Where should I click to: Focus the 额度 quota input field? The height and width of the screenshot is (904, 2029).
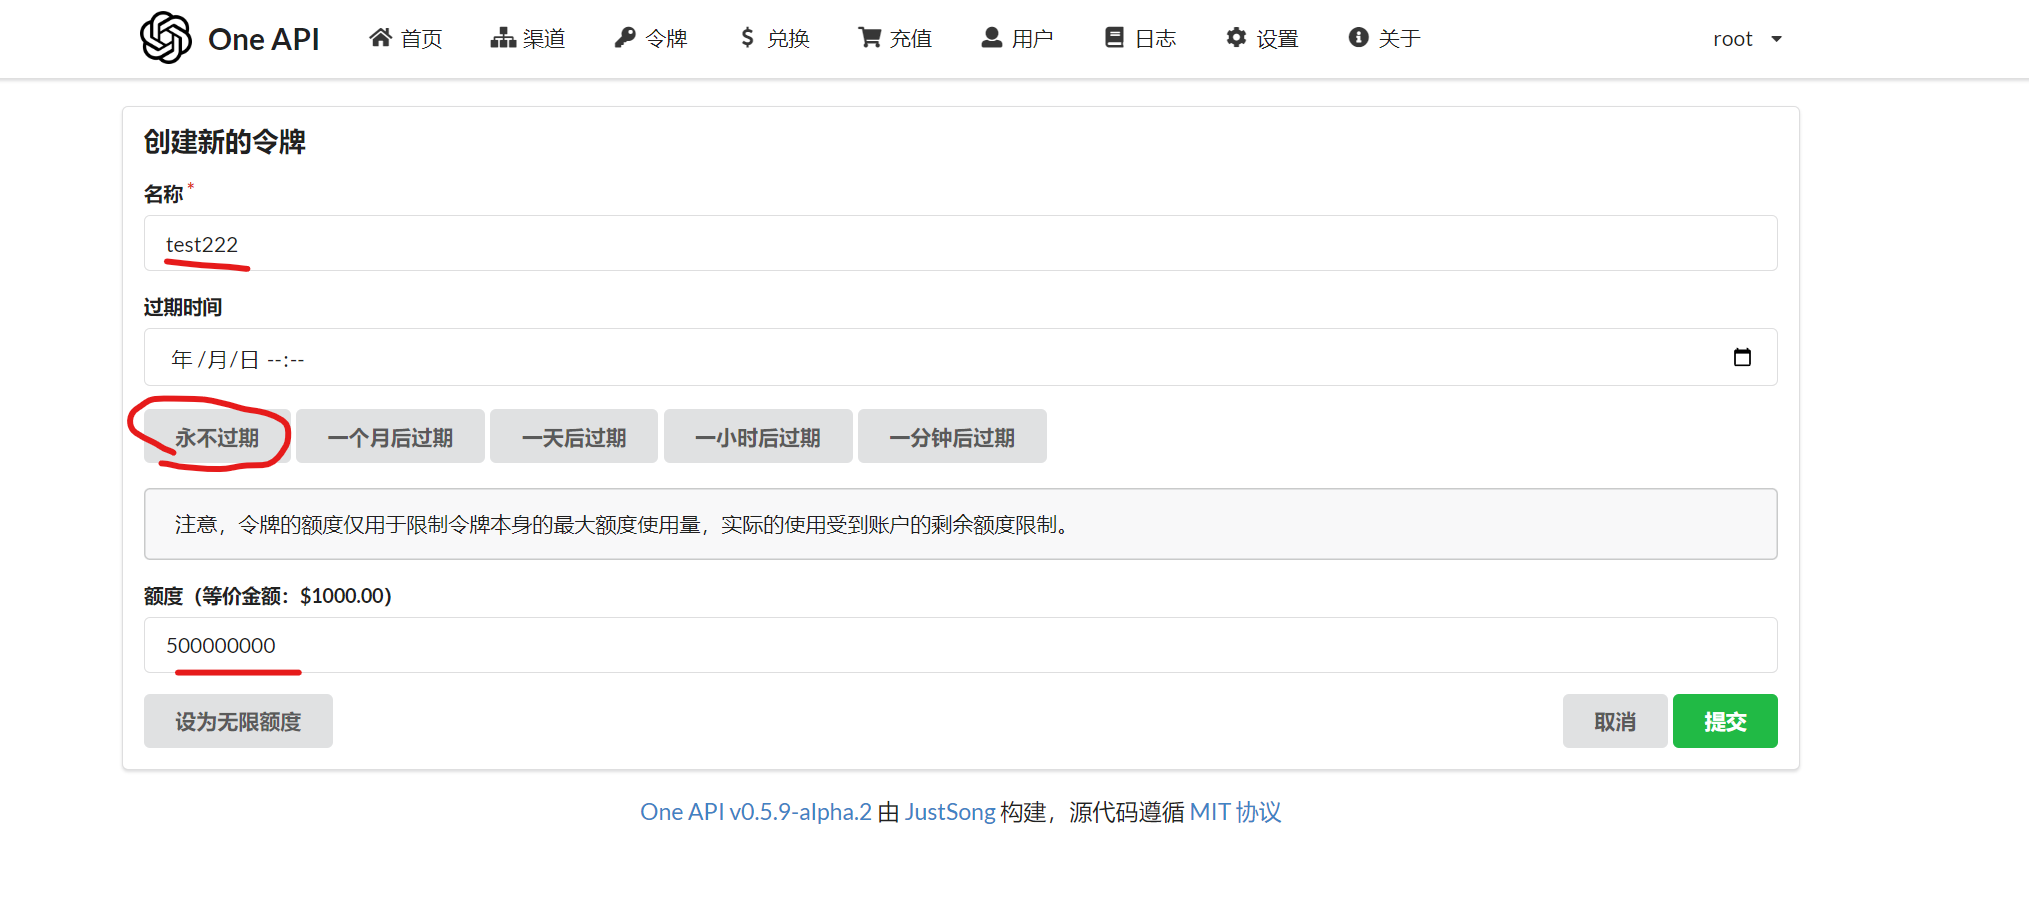point(960,645)
